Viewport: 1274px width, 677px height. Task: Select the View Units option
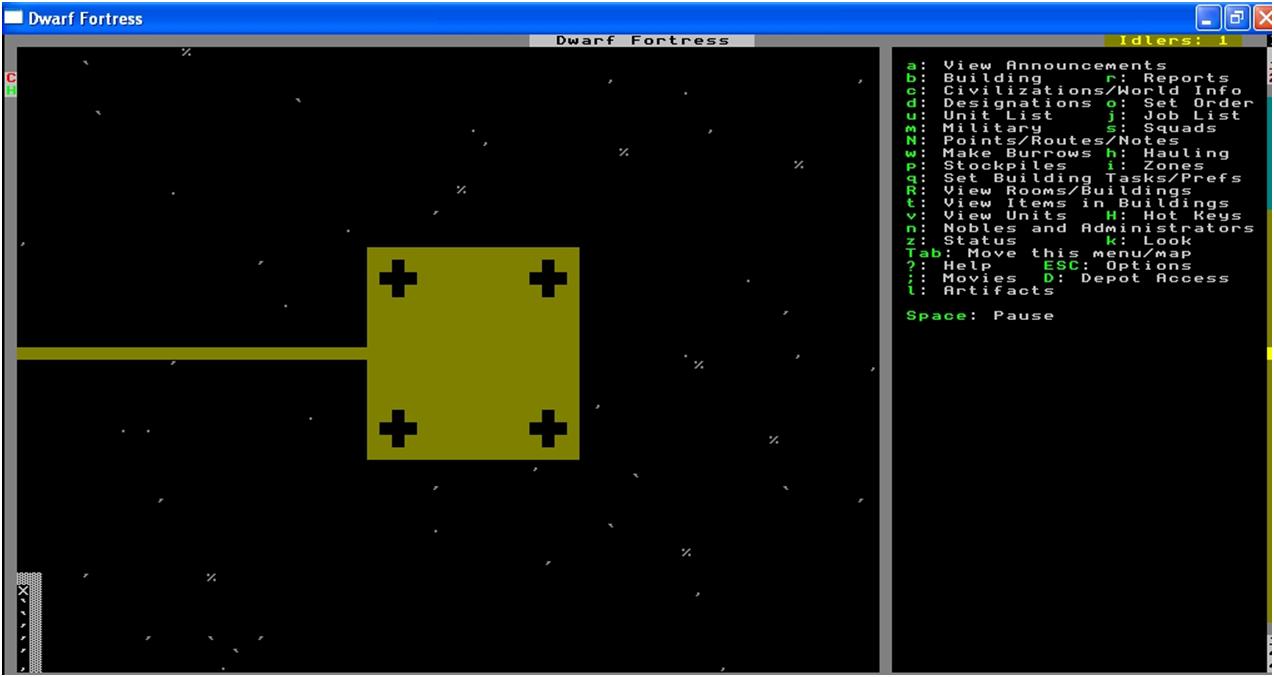(986, 216)
